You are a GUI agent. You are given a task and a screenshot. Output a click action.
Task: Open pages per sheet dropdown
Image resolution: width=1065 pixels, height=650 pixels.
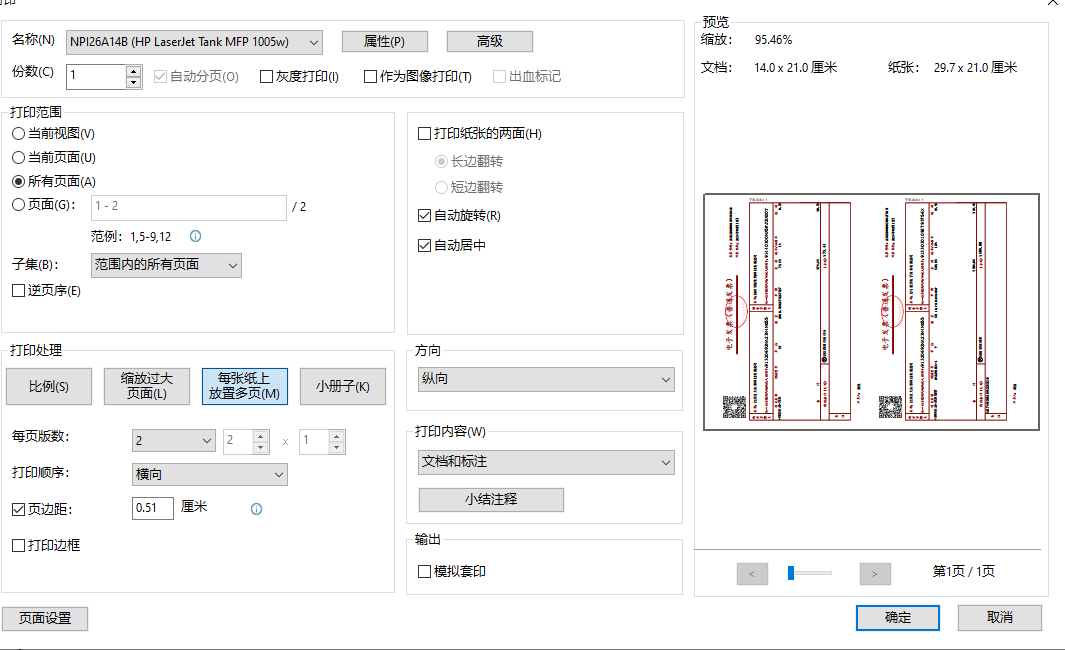173,441
